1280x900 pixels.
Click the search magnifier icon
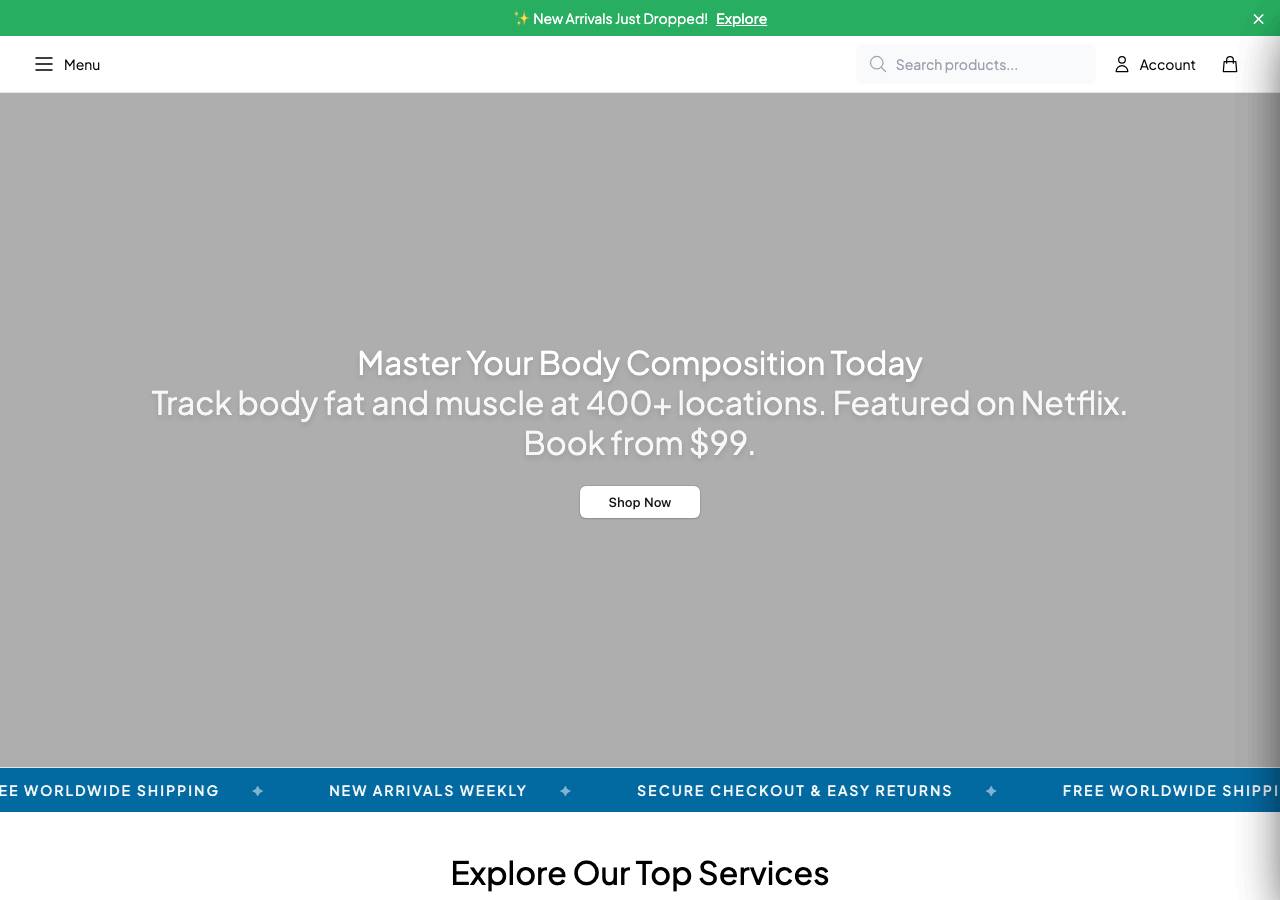point(878,64)
